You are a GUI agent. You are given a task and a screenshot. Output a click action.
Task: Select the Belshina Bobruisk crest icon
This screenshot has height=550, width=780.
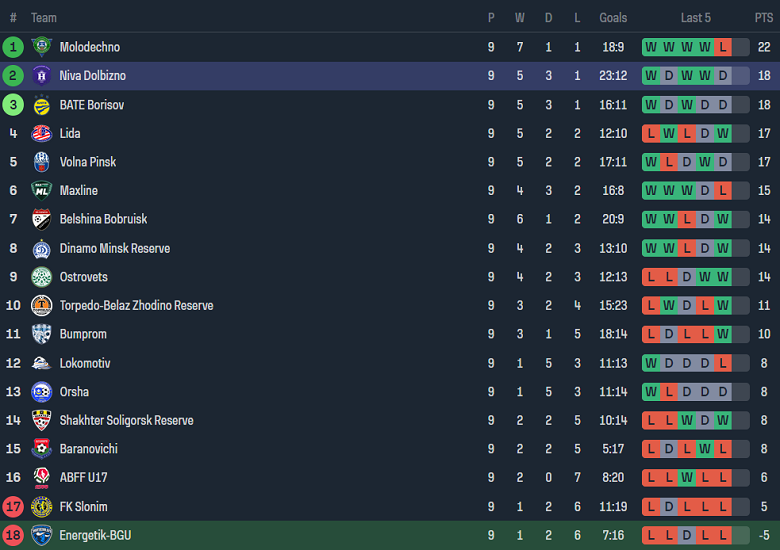(41, 219)
